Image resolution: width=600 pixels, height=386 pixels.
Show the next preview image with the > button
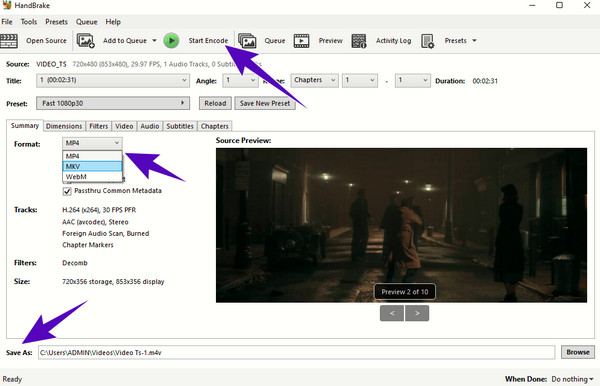[417, 313]
